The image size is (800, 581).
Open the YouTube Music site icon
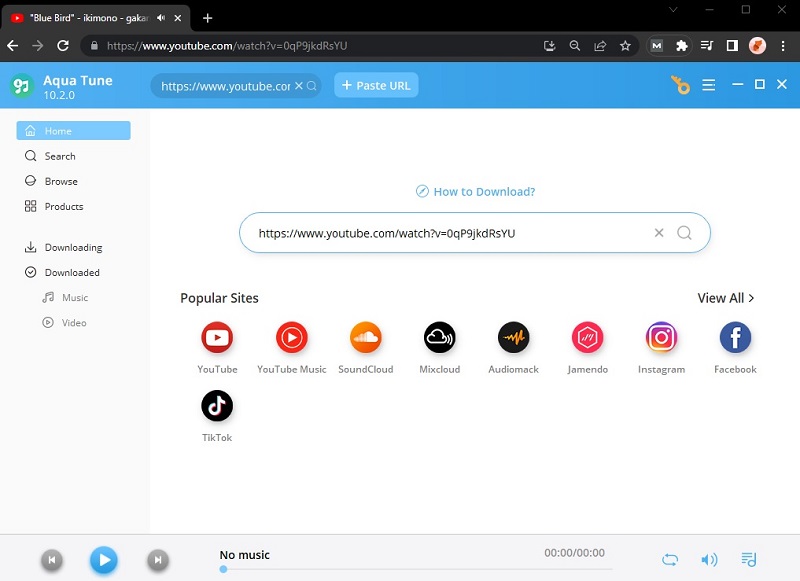[x=291, y=337]
